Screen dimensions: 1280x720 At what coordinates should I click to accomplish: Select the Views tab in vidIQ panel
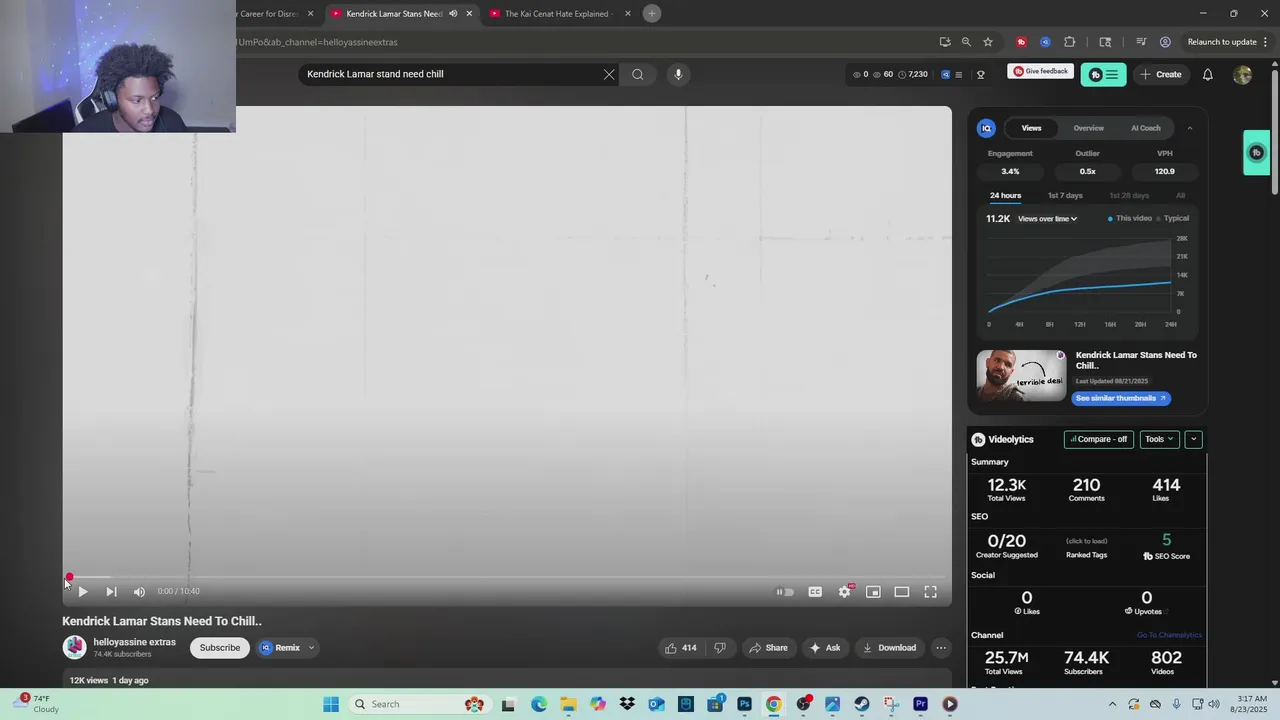click(x=1031, y=128)
